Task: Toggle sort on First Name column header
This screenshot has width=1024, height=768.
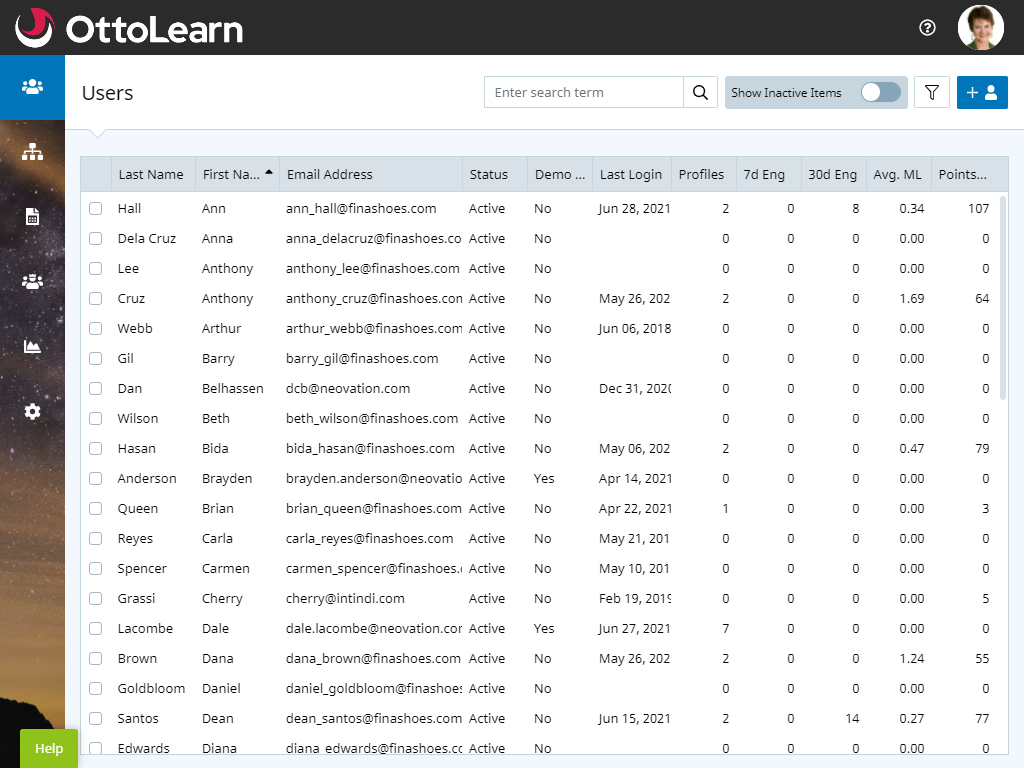Action: [238, 174]
